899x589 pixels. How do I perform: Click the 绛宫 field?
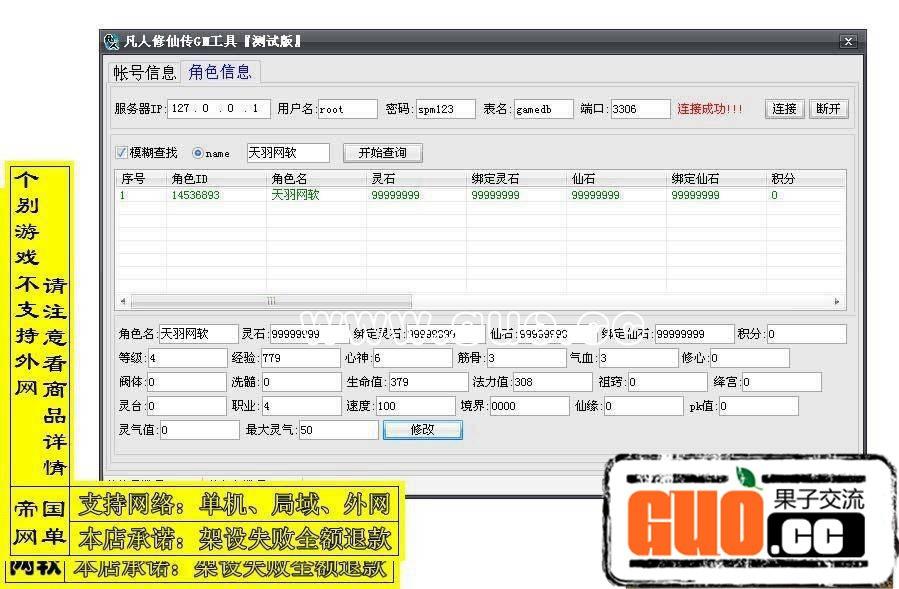pos(781,382)
